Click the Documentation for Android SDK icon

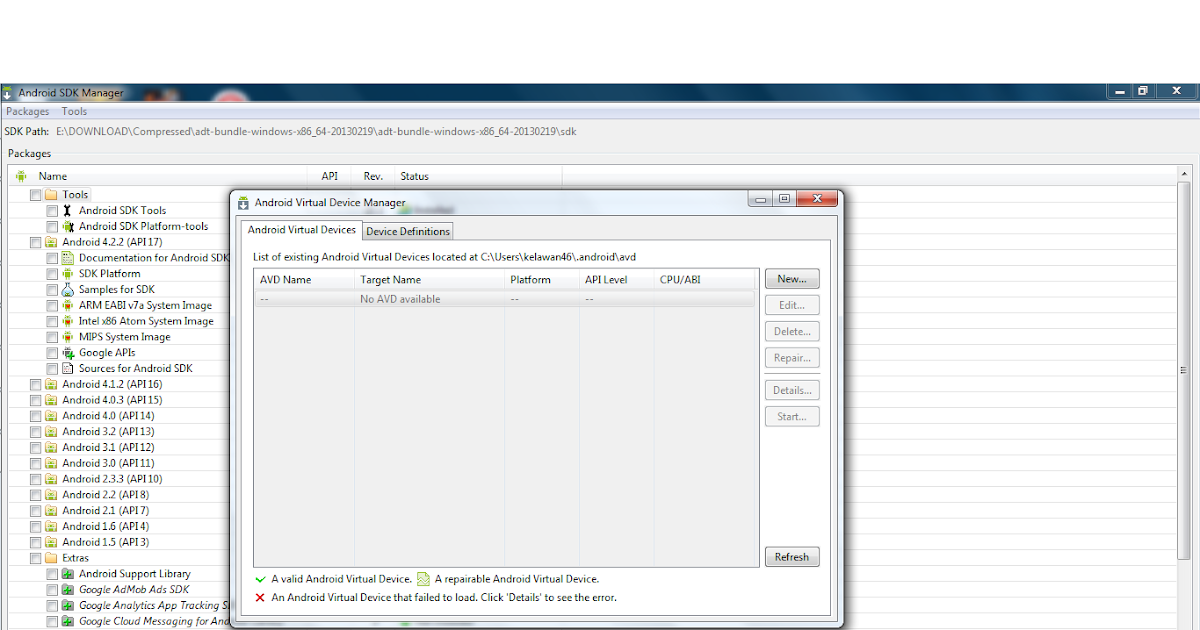(67, 258)
